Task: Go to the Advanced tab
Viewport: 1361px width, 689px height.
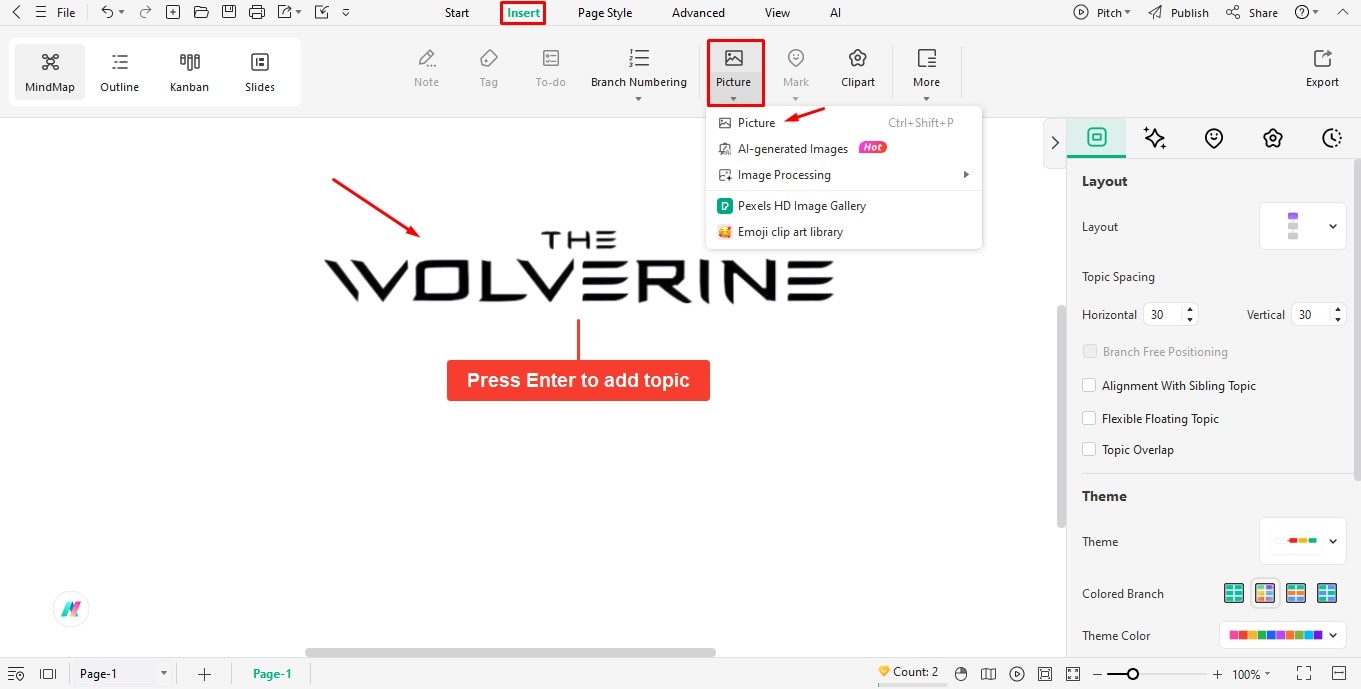Action: (698, 13)
